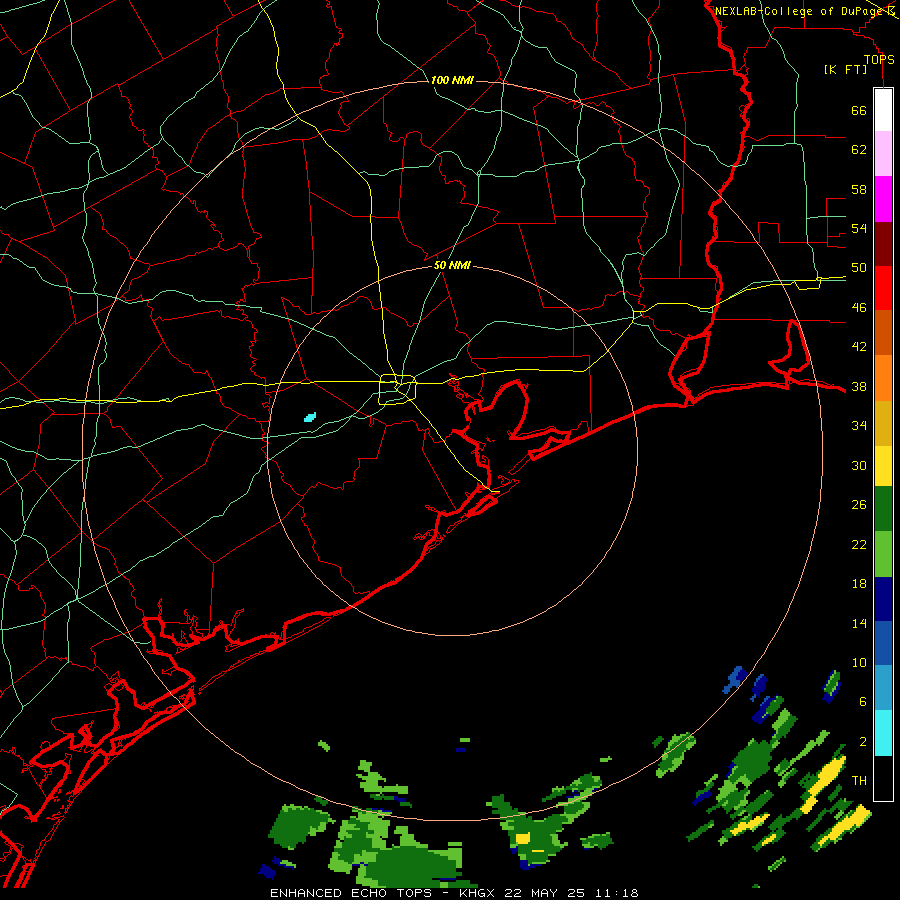Choose the gold legend swatch
Screen dimensions: 900x900
(x=883, y=423)
